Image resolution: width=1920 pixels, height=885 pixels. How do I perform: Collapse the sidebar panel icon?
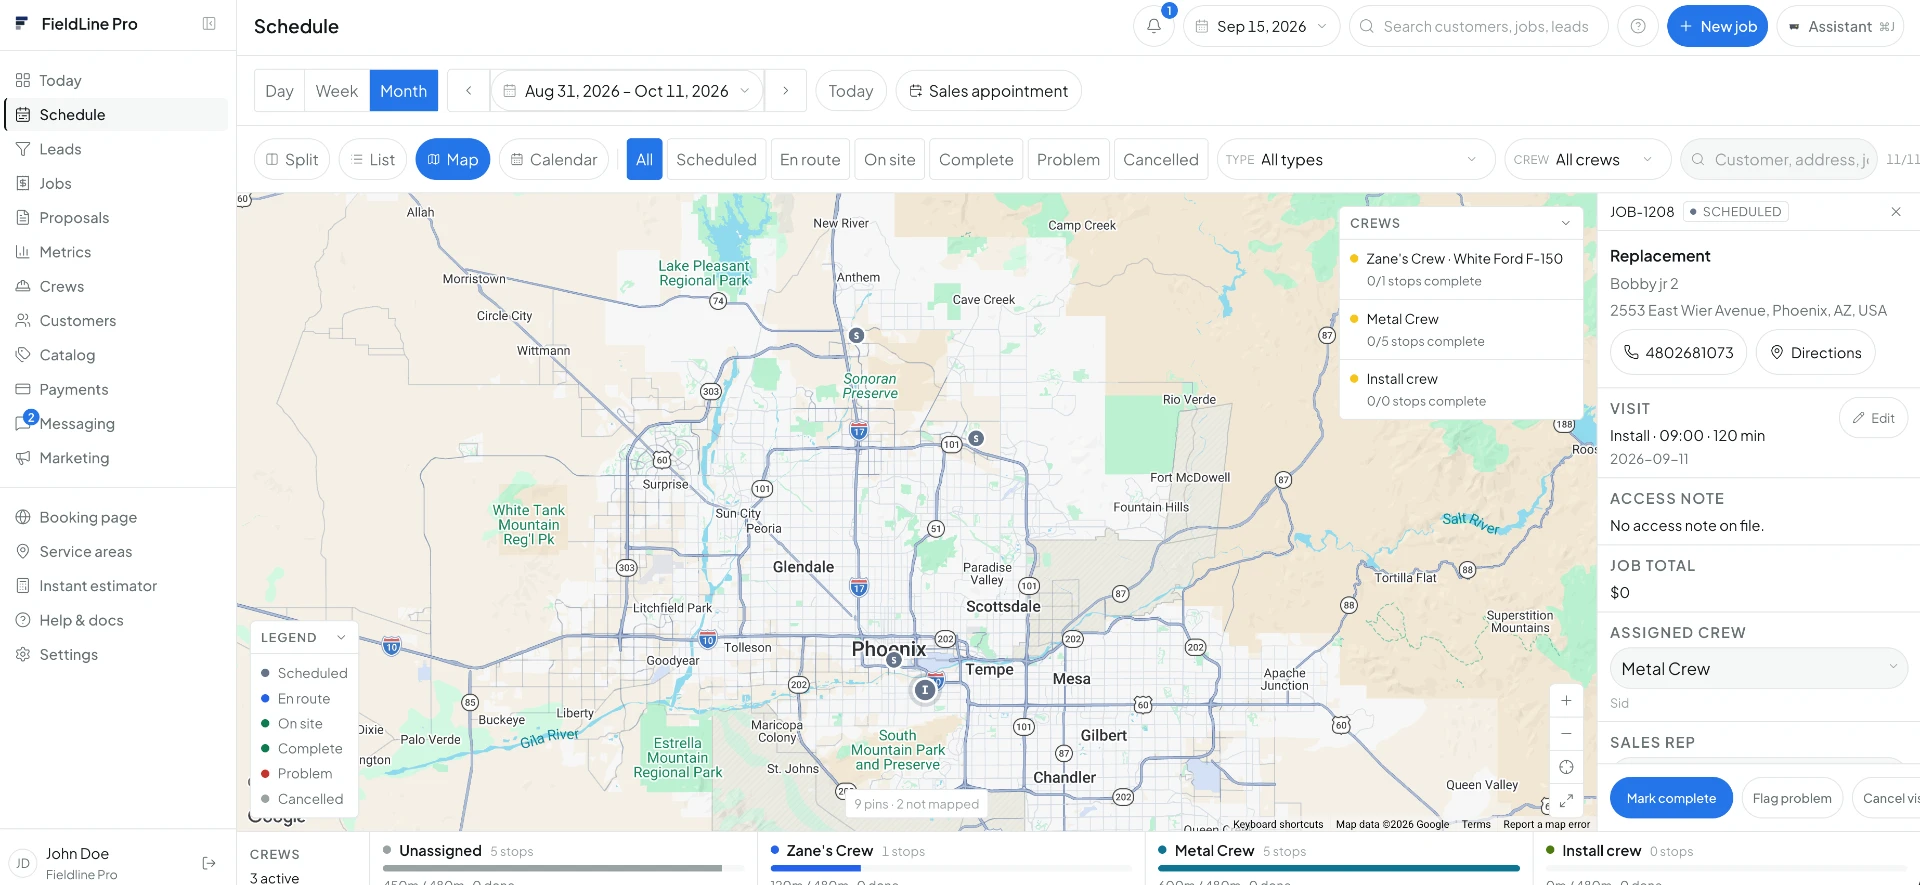(x=209, y=24)
